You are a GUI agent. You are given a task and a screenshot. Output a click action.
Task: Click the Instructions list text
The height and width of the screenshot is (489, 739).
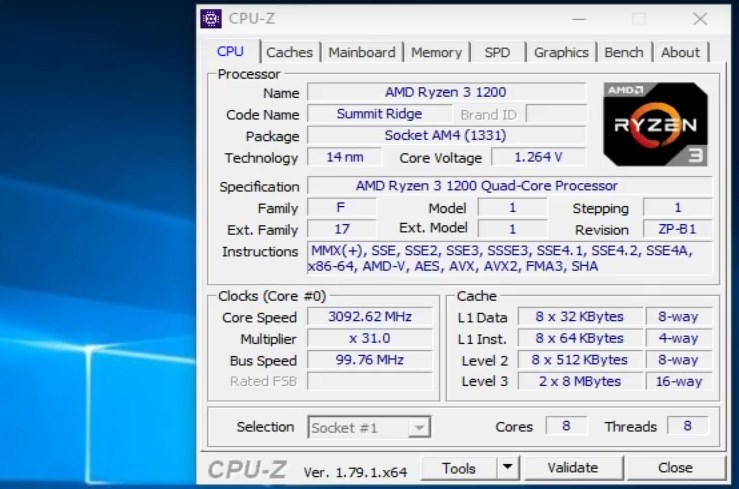click(x=509, y=258)
